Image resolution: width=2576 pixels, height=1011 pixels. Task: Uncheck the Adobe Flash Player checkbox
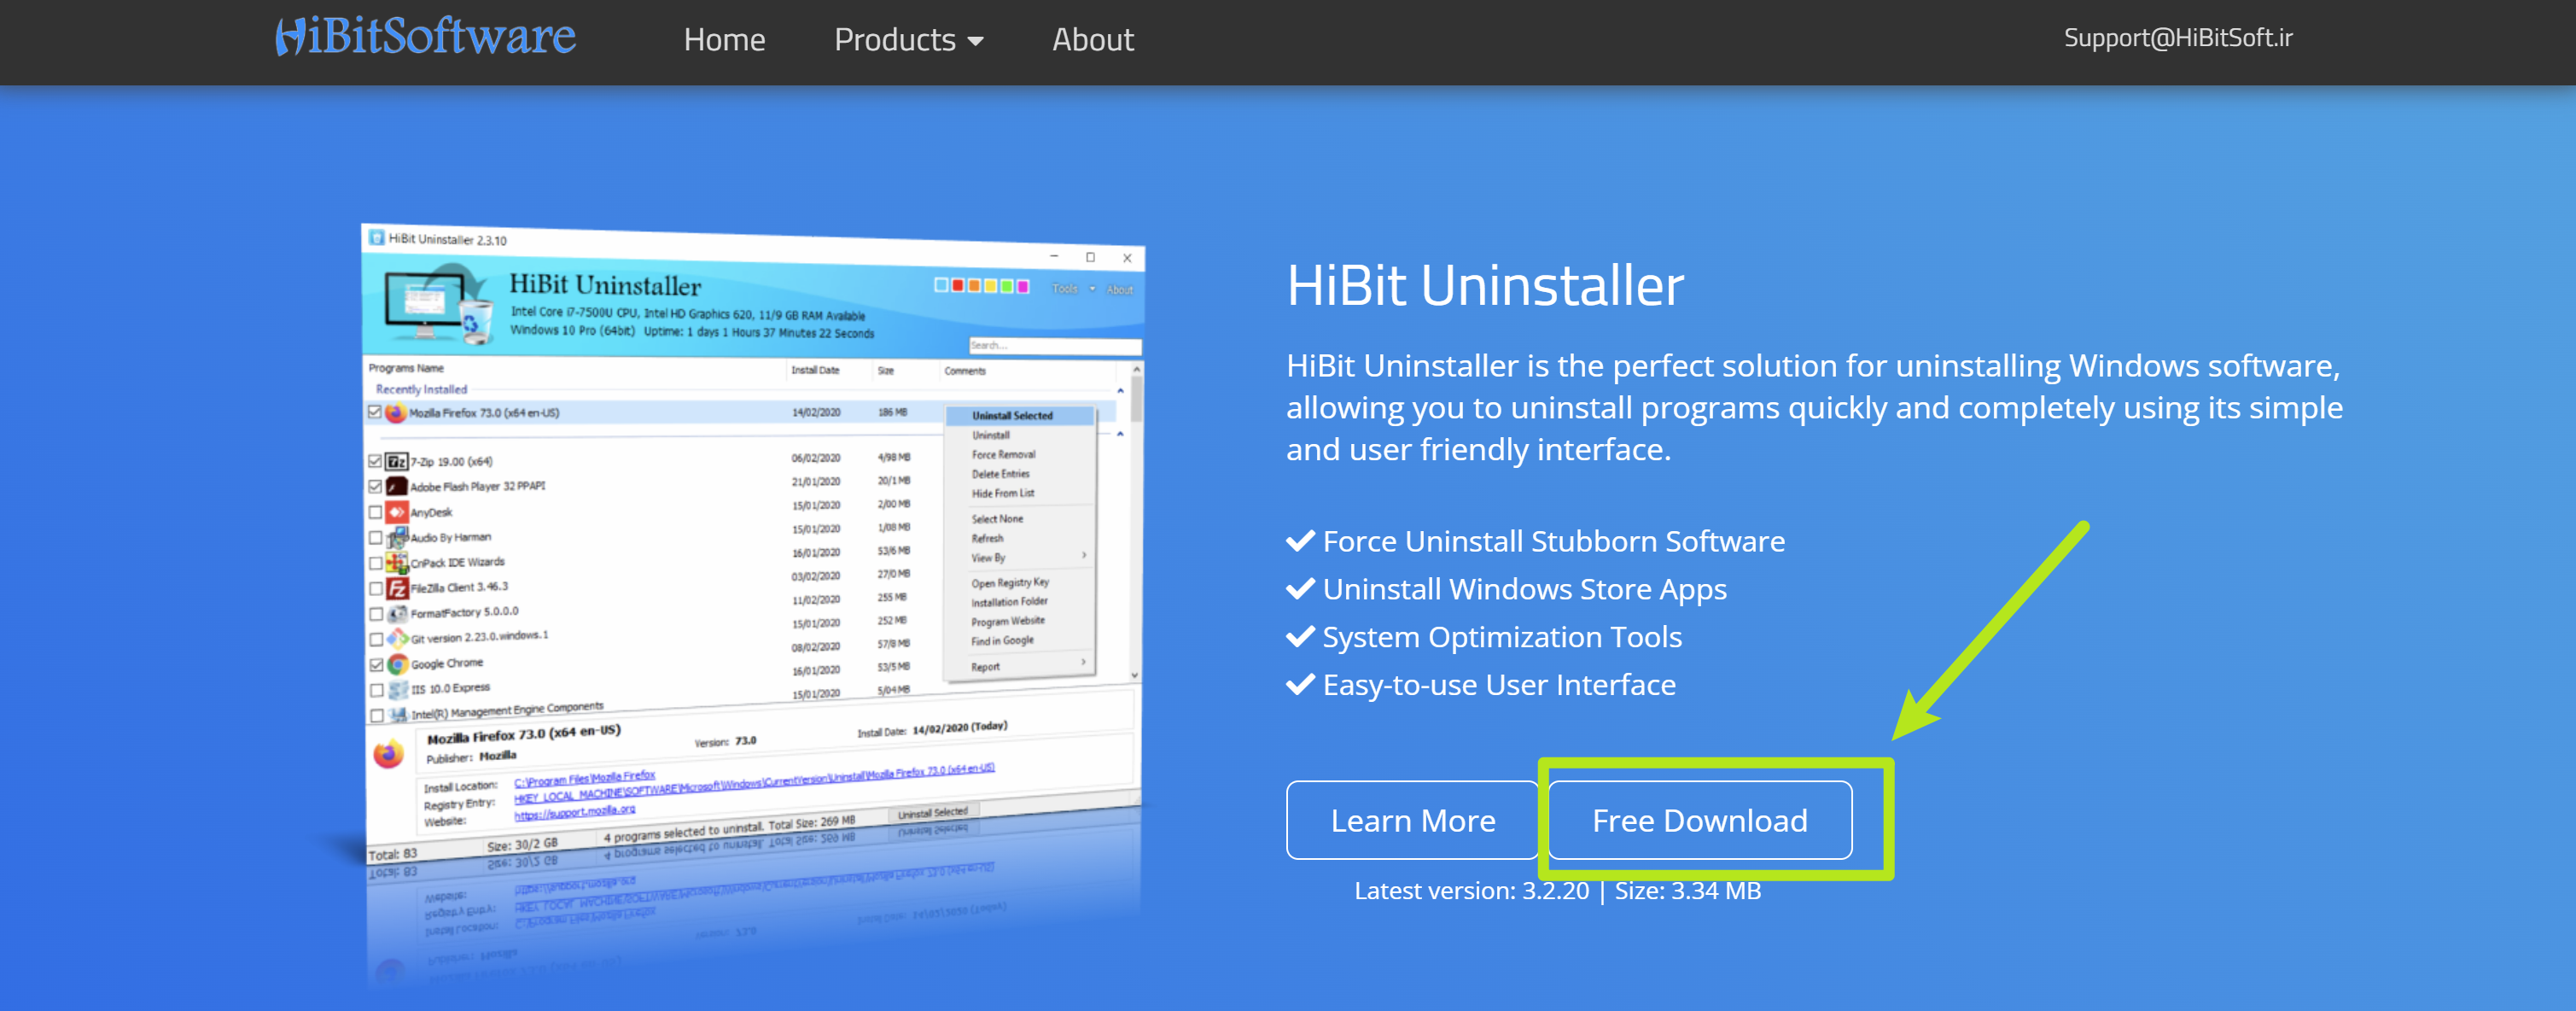click(375, 487)
